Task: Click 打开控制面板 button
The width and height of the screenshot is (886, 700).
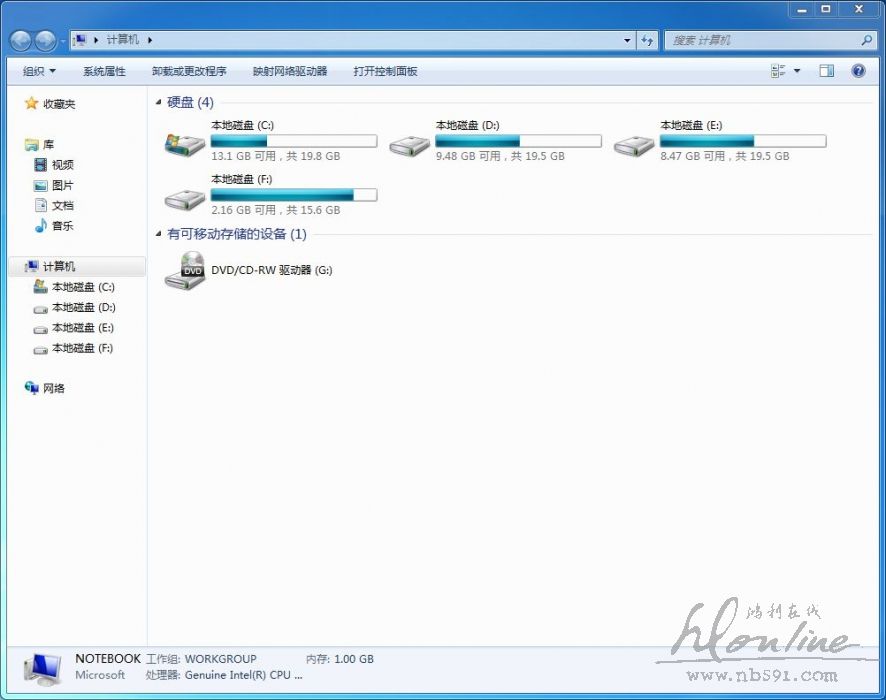Action: click(x=385, y=71)
